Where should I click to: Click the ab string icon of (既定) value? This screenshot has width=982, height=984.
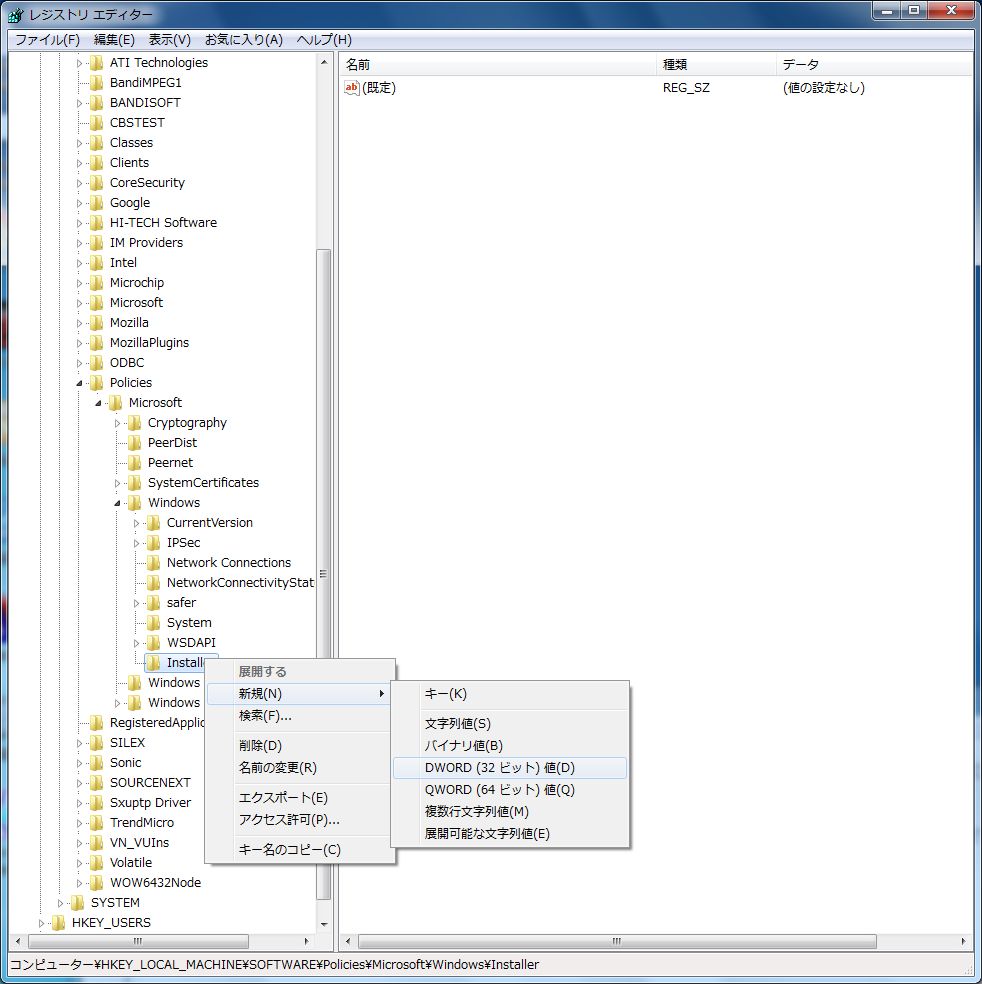pos(352,88)
